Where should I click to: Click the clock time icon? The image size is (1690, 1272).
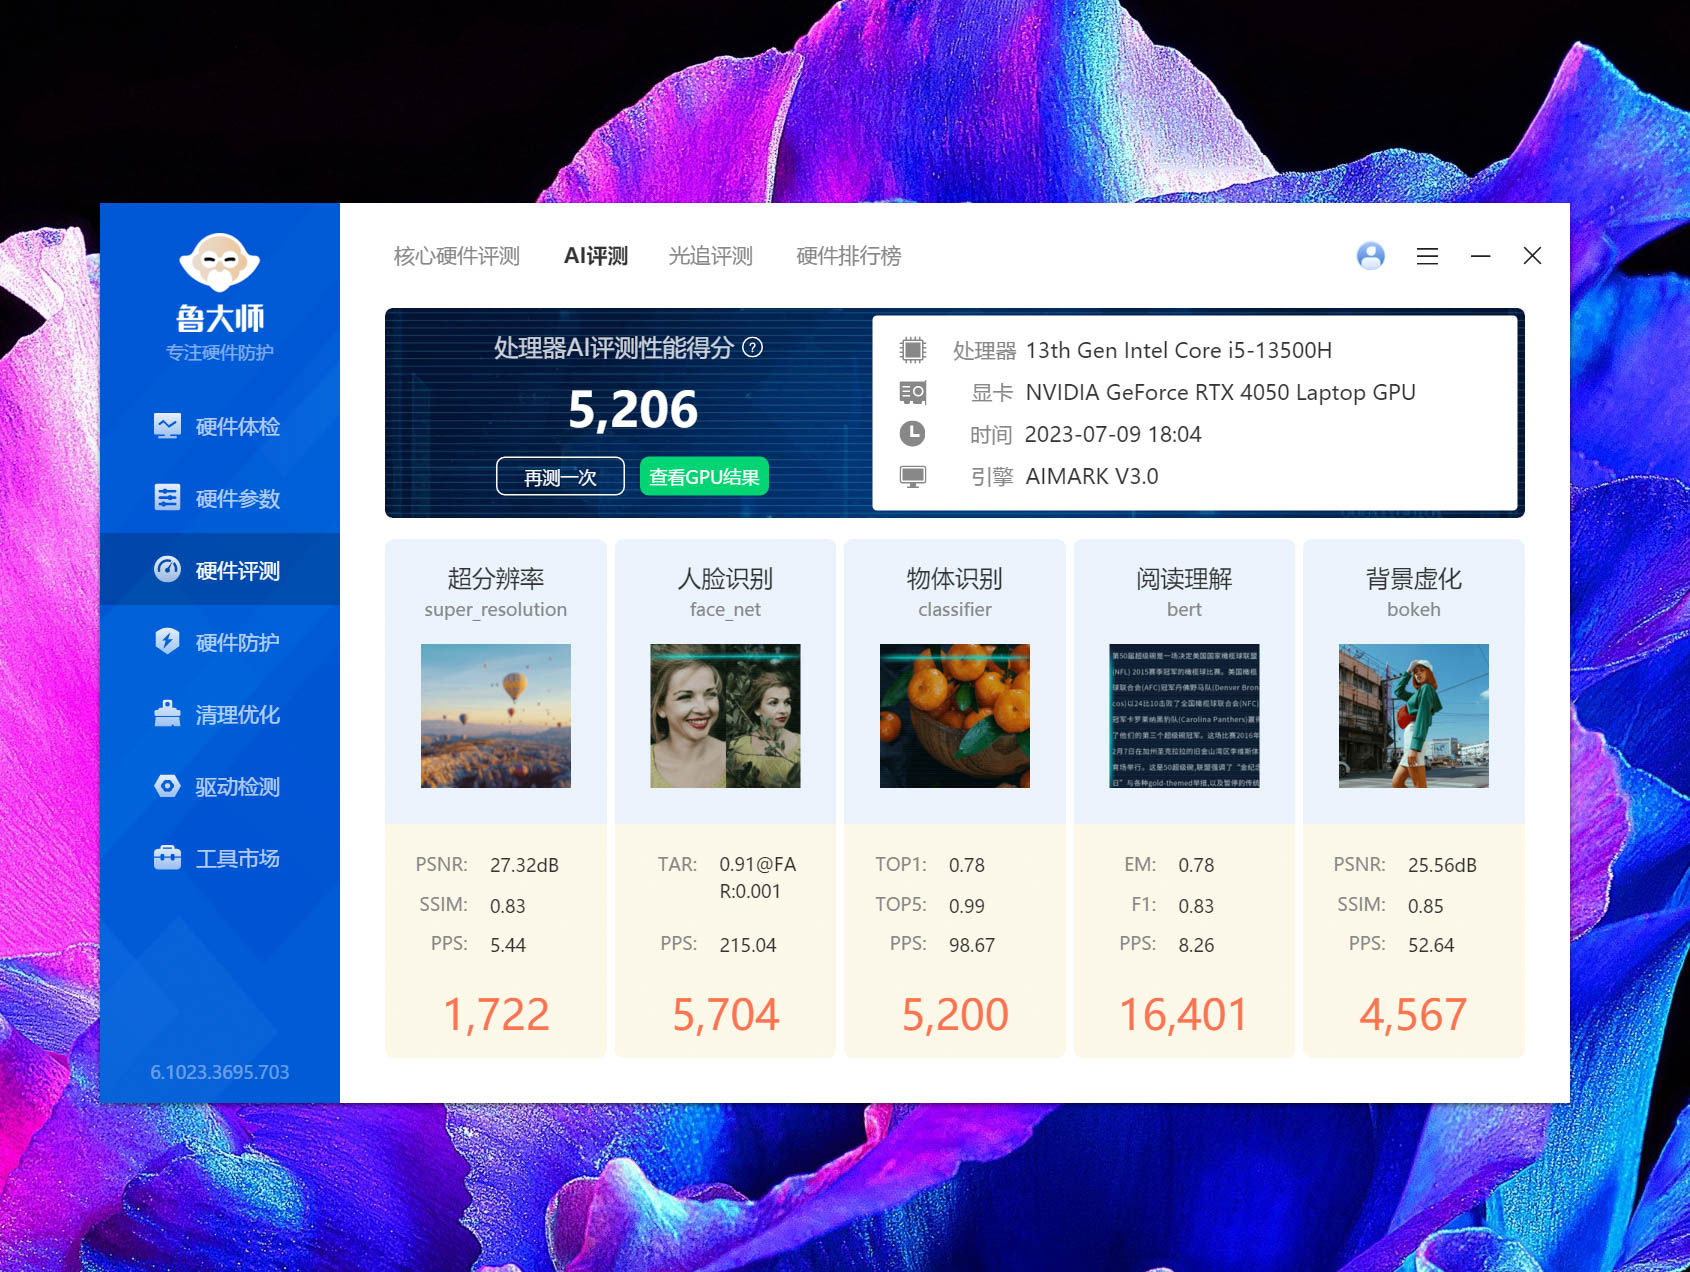click(912, 434)
